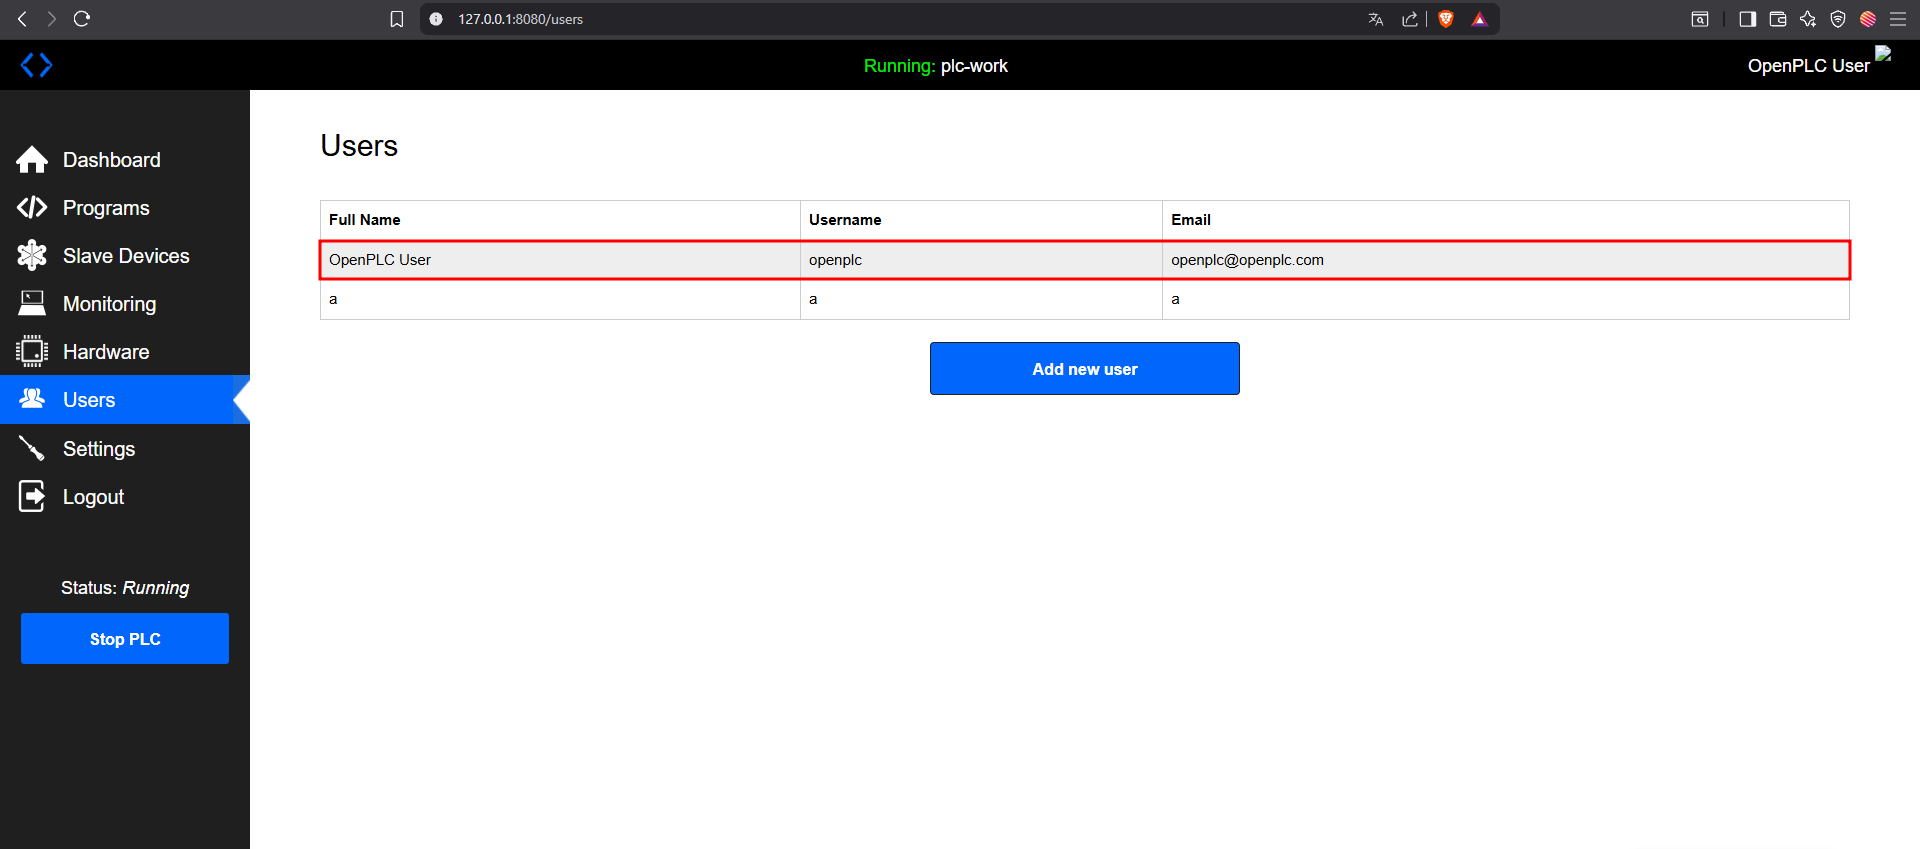Click the Programs code icon
The height and width of the screenshot is (849, 1920).
[x=32, y=207]
